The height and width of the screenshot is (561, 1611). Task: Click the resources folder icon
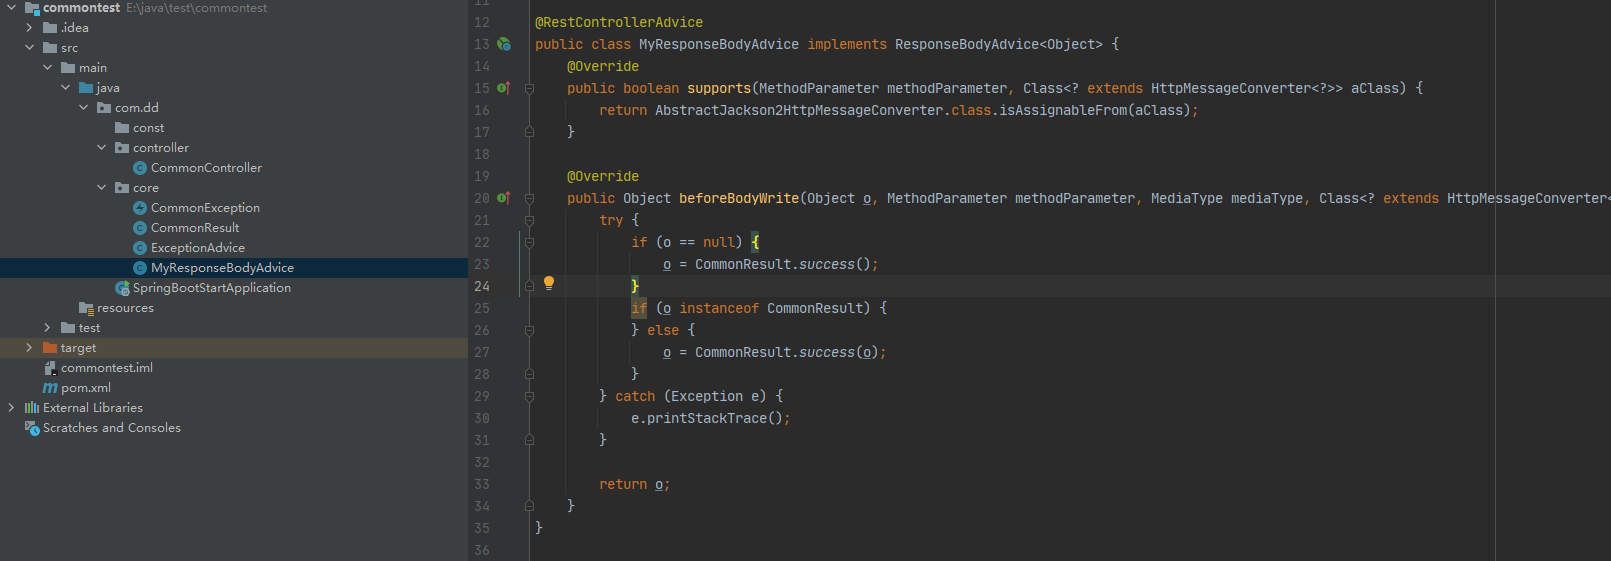(86, 308)
